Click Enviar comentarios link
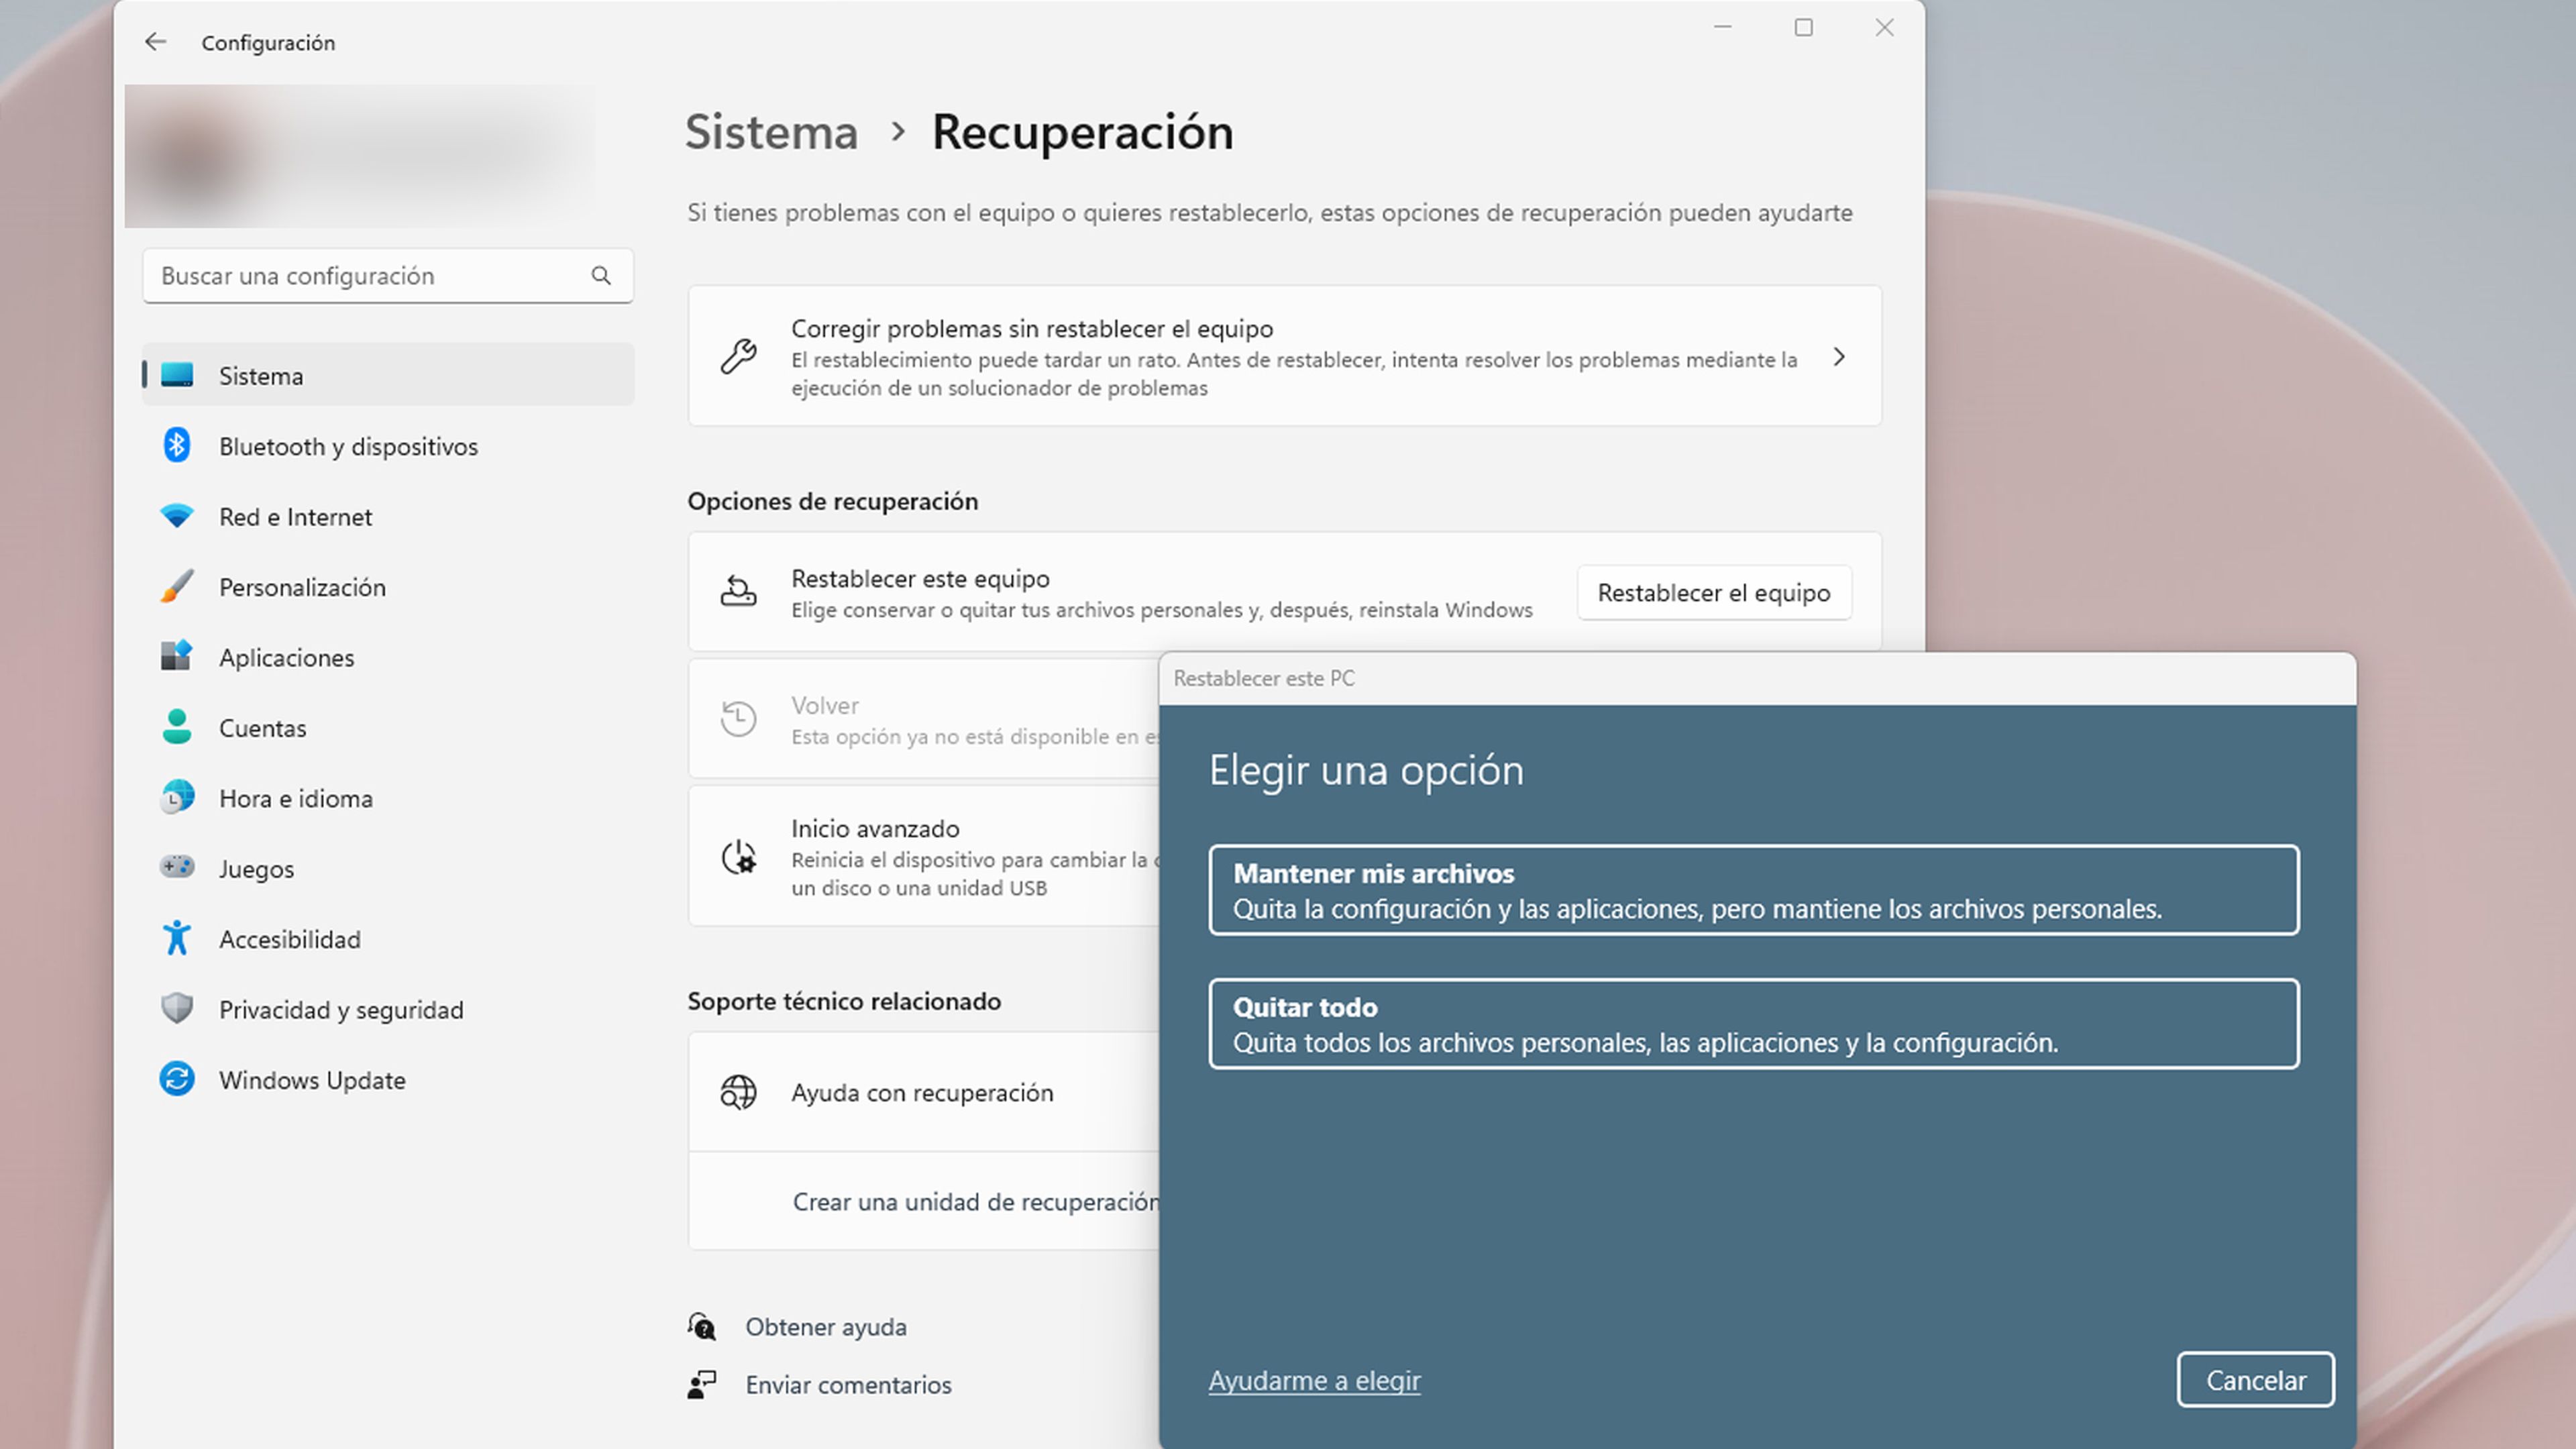 coord(848,1385)
